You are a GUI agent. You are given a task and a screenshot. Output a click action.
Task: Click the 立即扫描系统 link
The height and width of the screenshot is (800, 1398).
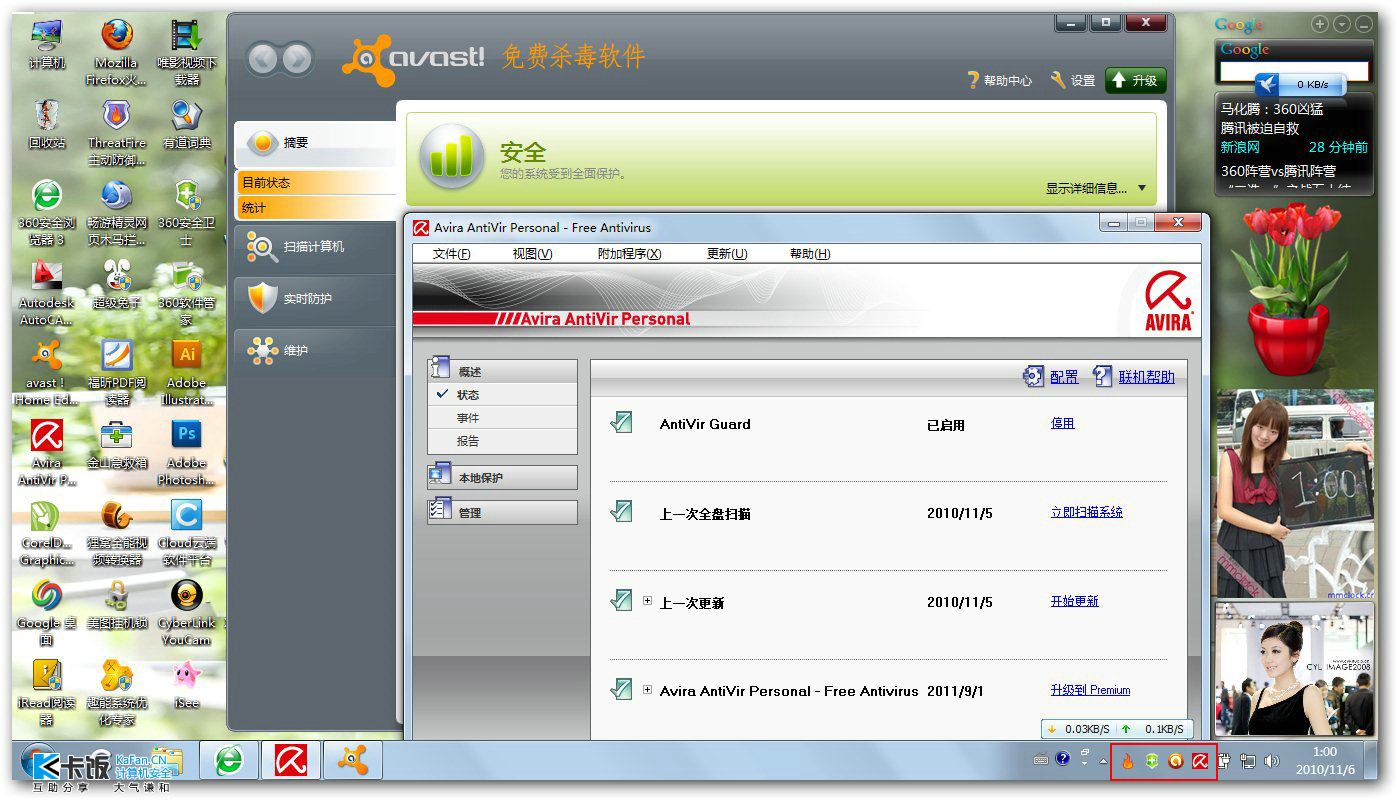click(x=1087, y=512)
